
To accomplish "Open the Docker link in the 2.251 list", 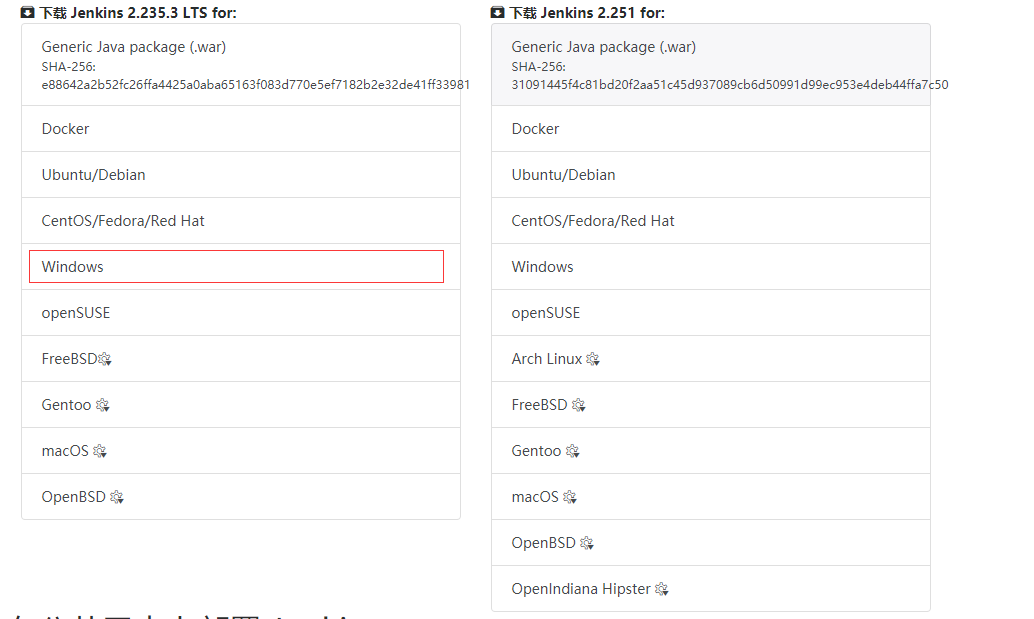I will [x=711, y=129].
